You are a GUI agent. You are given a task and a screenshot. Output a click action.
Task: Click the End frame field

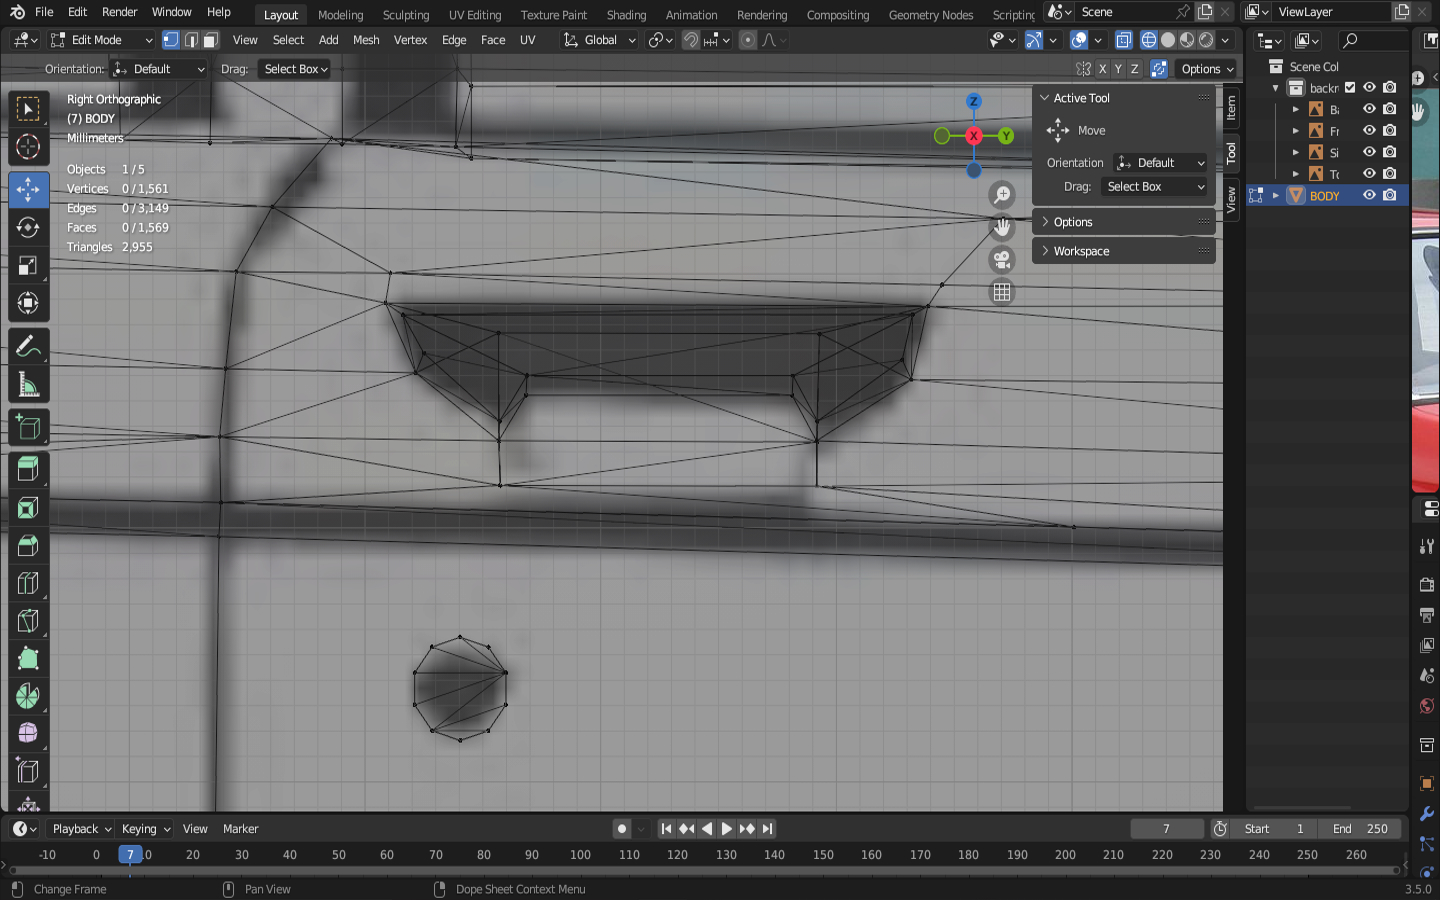coord(1359,829)
